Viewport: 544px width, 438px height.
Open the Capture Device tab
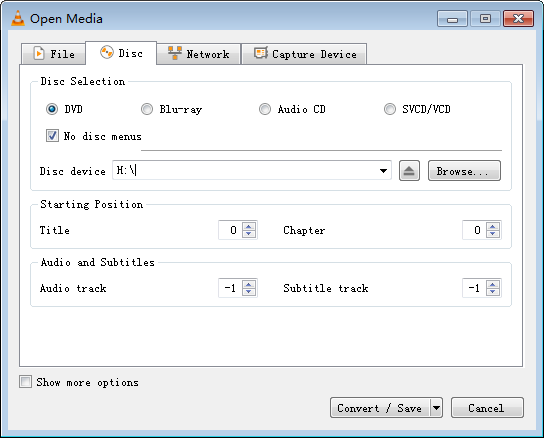(x=304, y=54)
